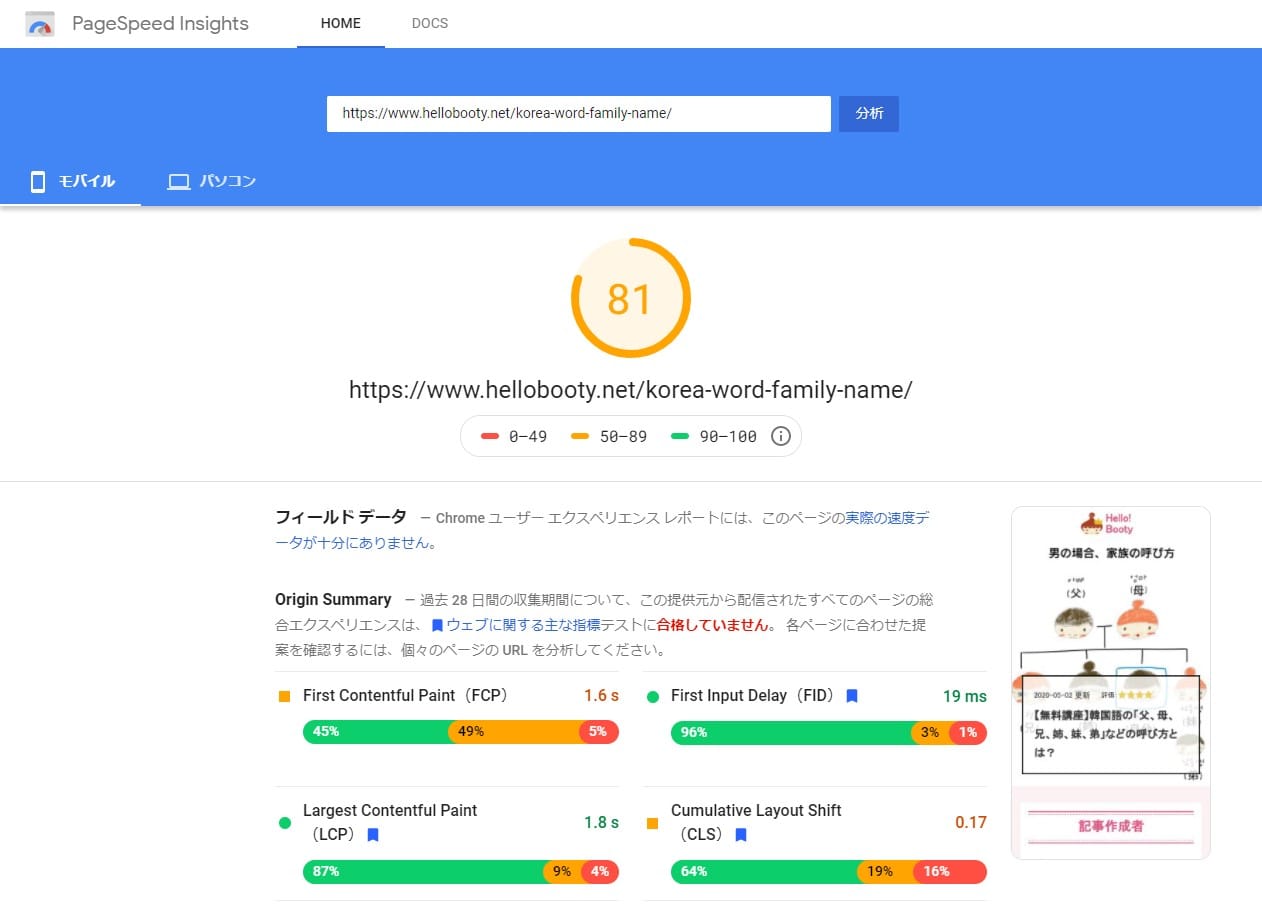This screenshot has height=920, width=1262.
Task: Click the PageSpeed Insights logo icon
Action: (40, 24)
